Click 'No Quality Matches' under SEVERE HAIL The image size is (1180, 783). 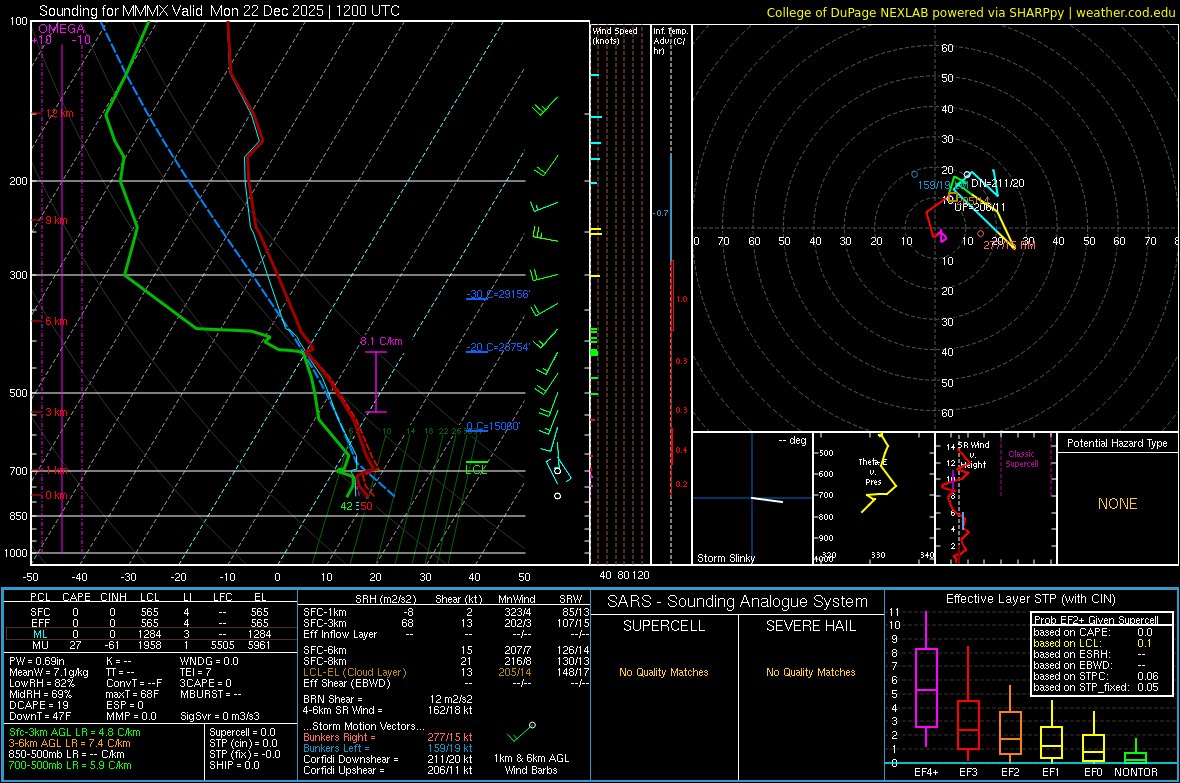(811, 672)
